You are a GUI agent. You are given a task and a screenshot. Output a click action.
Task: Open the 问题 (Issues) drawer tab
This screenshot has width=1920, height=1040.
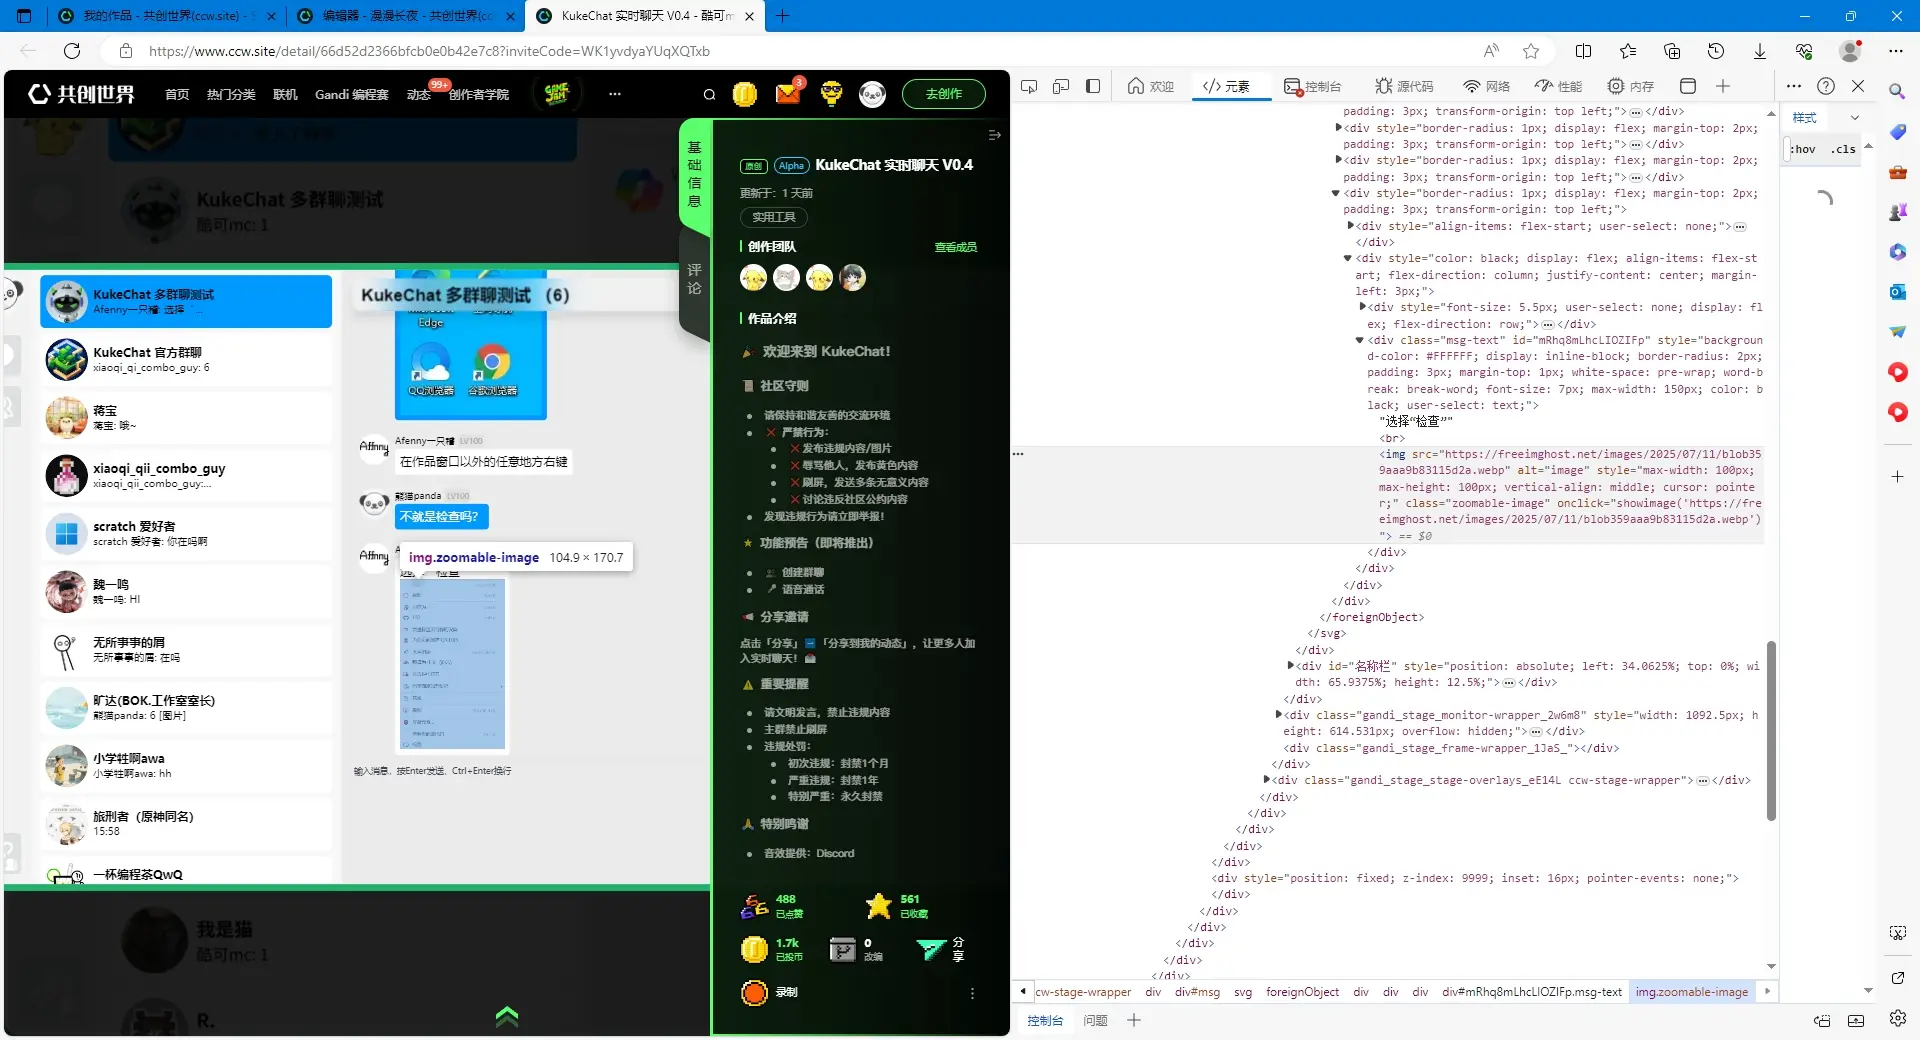pos(1095,1021)
